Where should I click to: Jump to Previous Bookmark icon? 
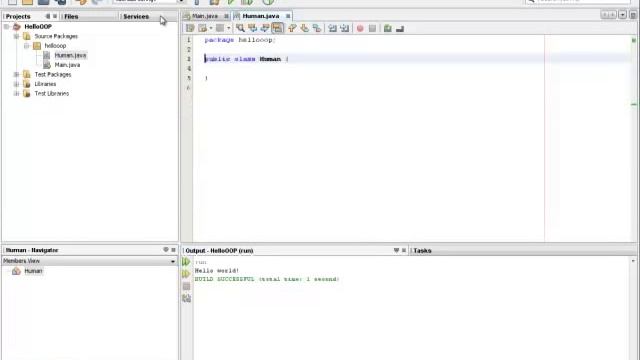[292, 28]
